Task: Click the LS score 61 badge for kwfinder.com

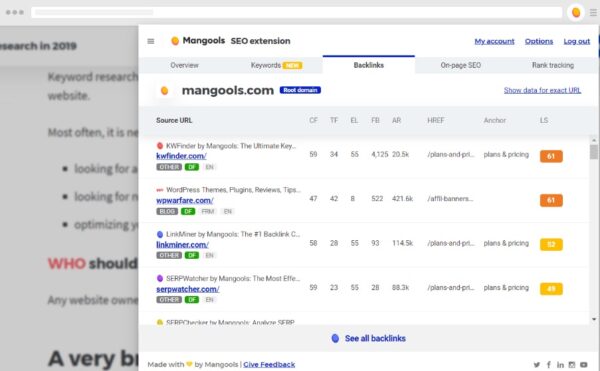Action: click(551, 156)
